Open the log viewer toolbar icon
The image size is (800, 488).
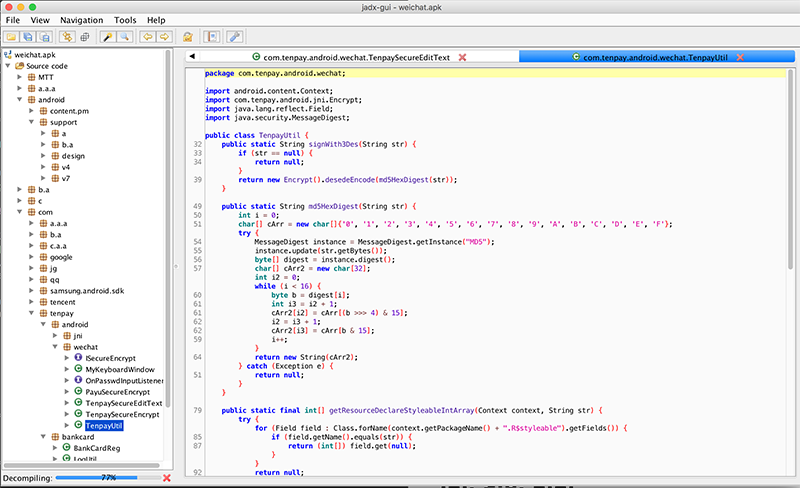click(x=211, y=37)
